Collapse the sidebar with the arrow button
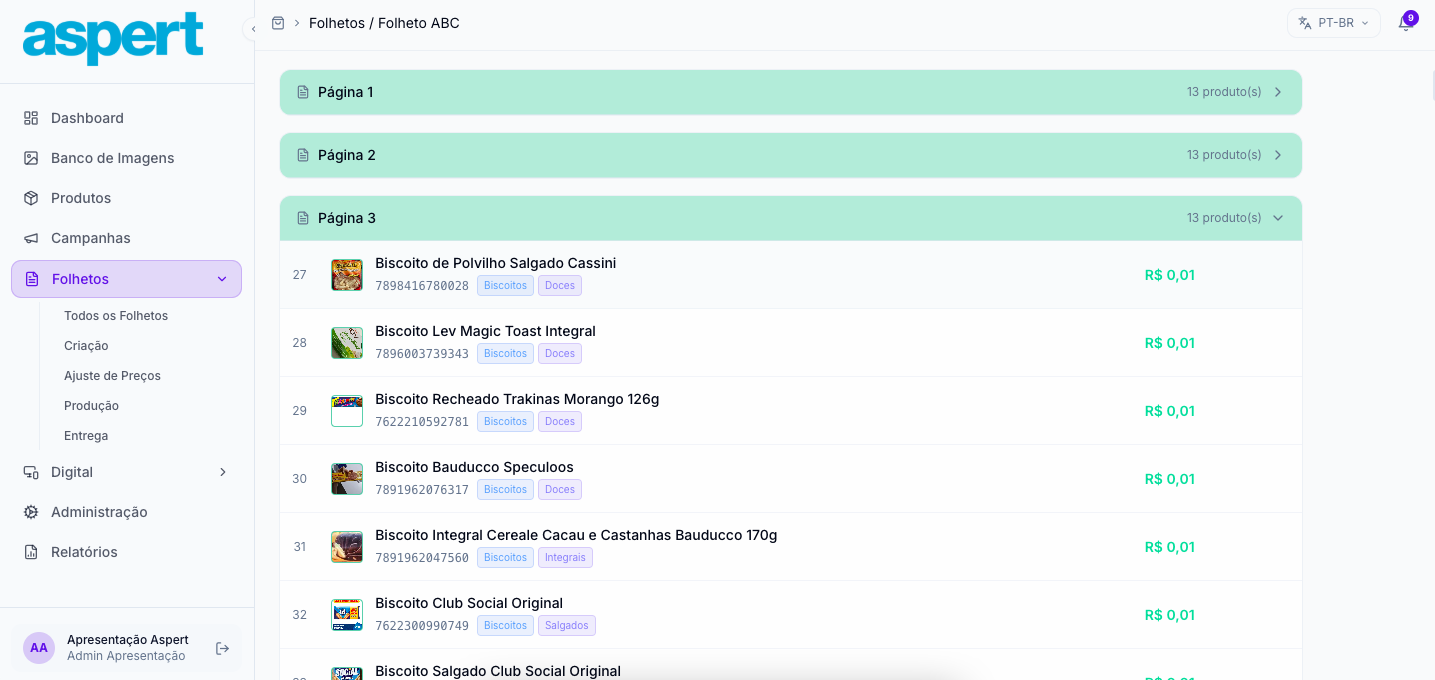Screen dimensions: 1435x680 (253, 29)
